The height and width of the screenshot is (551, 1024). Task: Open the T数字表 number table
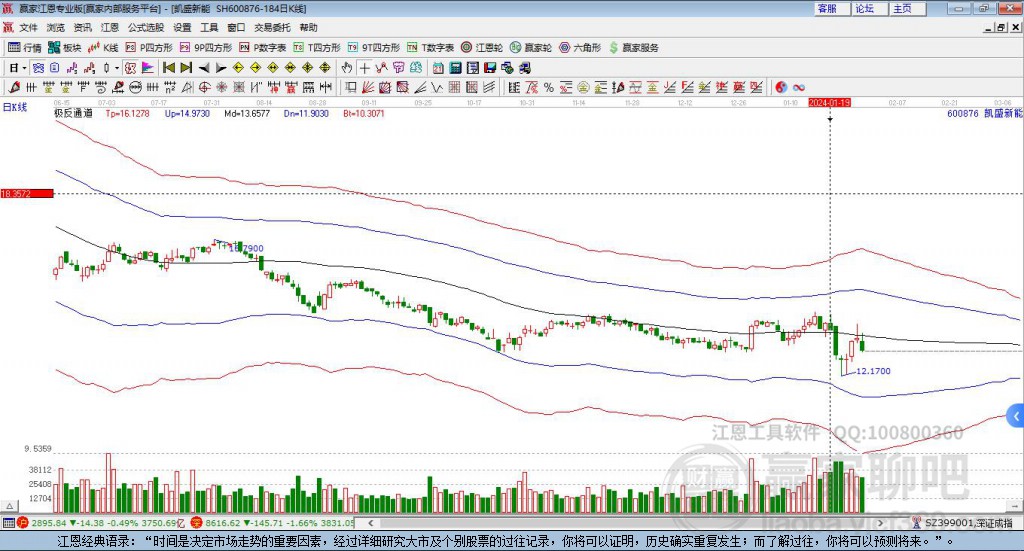pyautogui.click(x=430, y=48)
